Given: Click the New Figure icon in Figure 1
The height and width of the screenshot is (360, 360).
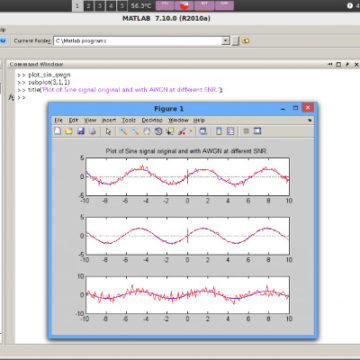Looking at the screenshot, I should coord(57,131).
